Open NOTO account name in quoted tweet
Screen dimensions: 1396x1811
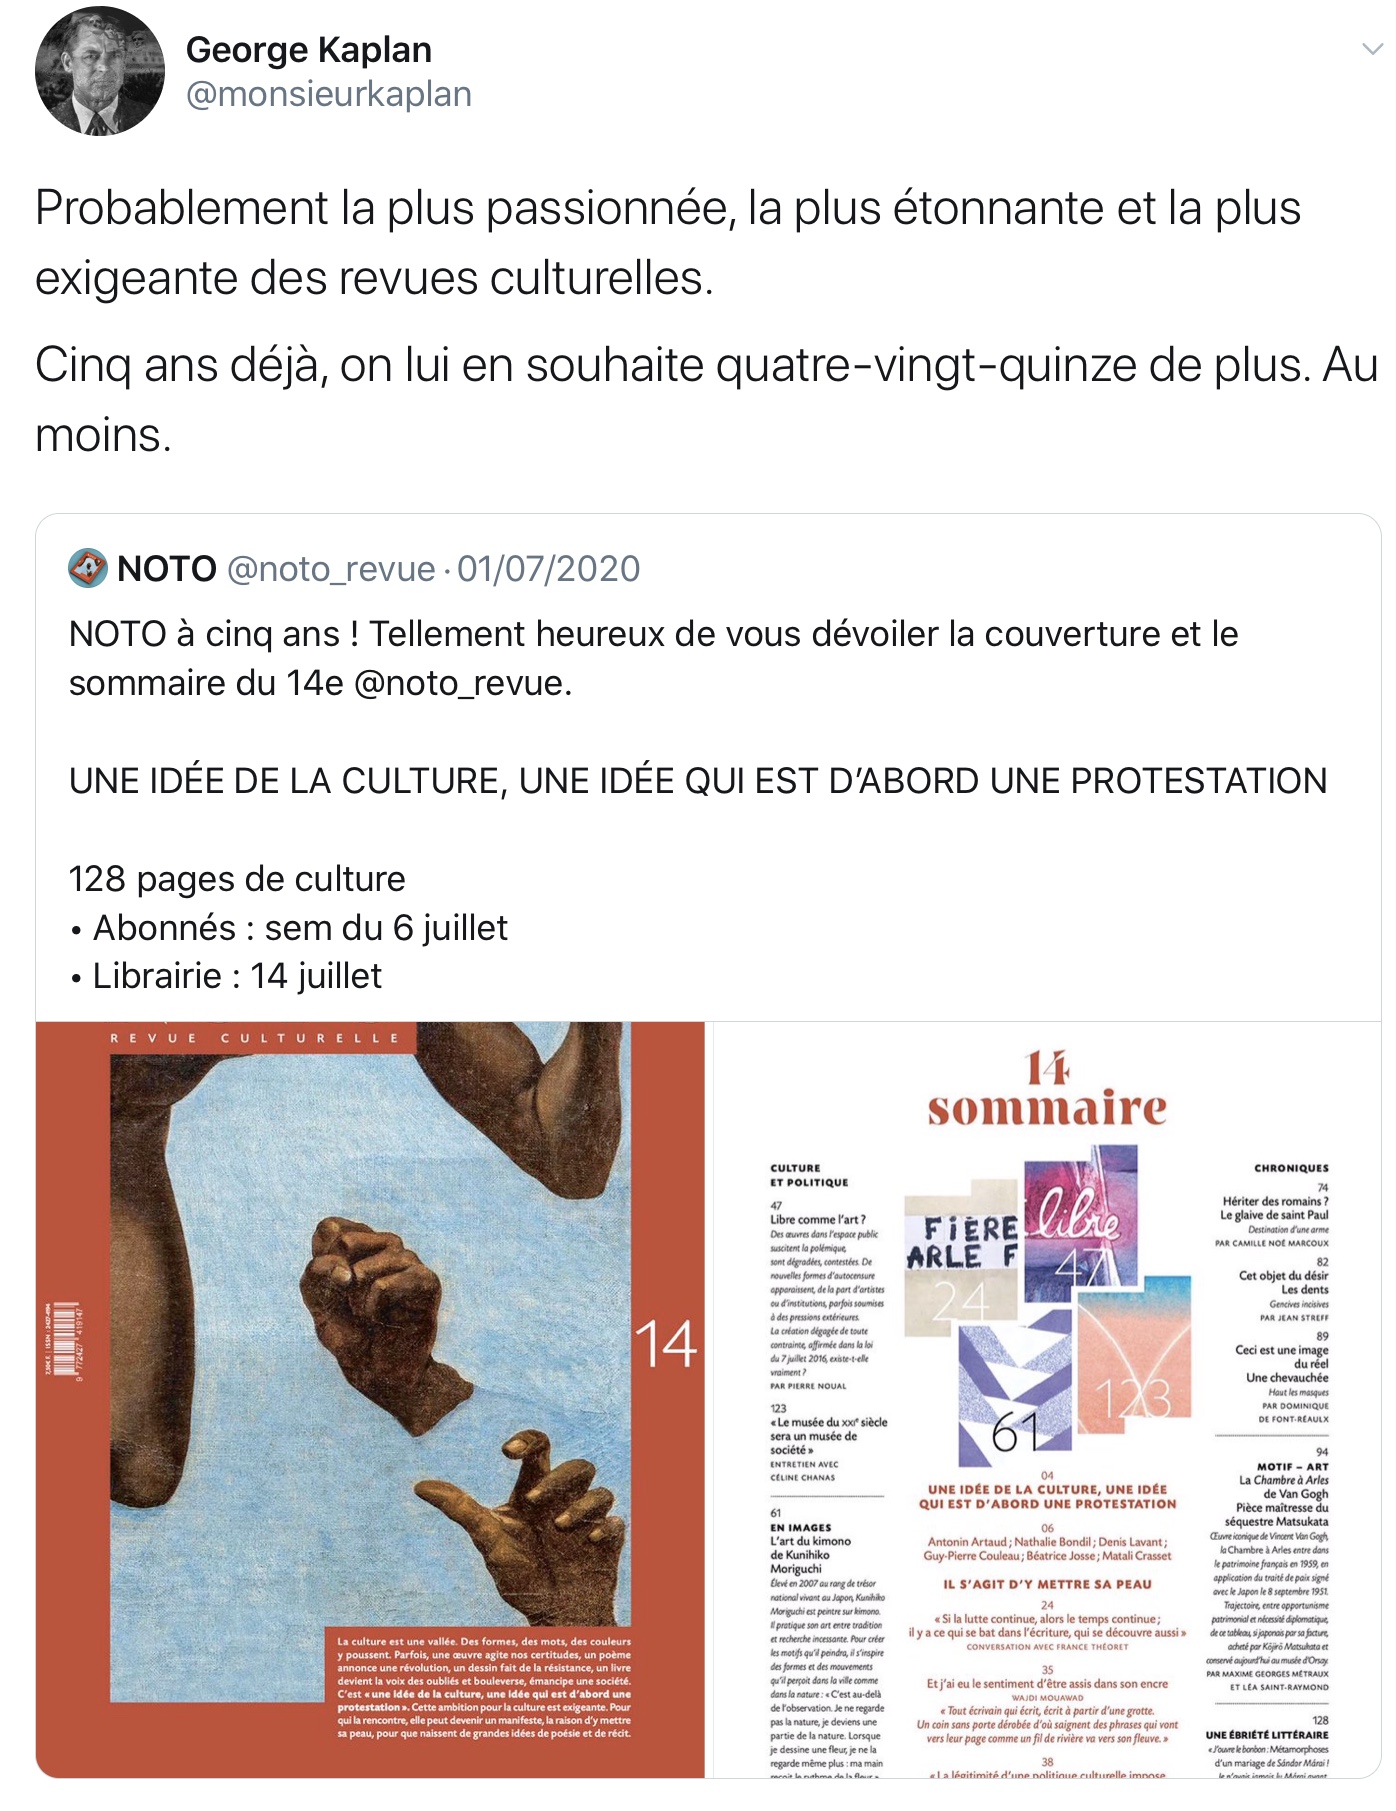click(167, 568)
